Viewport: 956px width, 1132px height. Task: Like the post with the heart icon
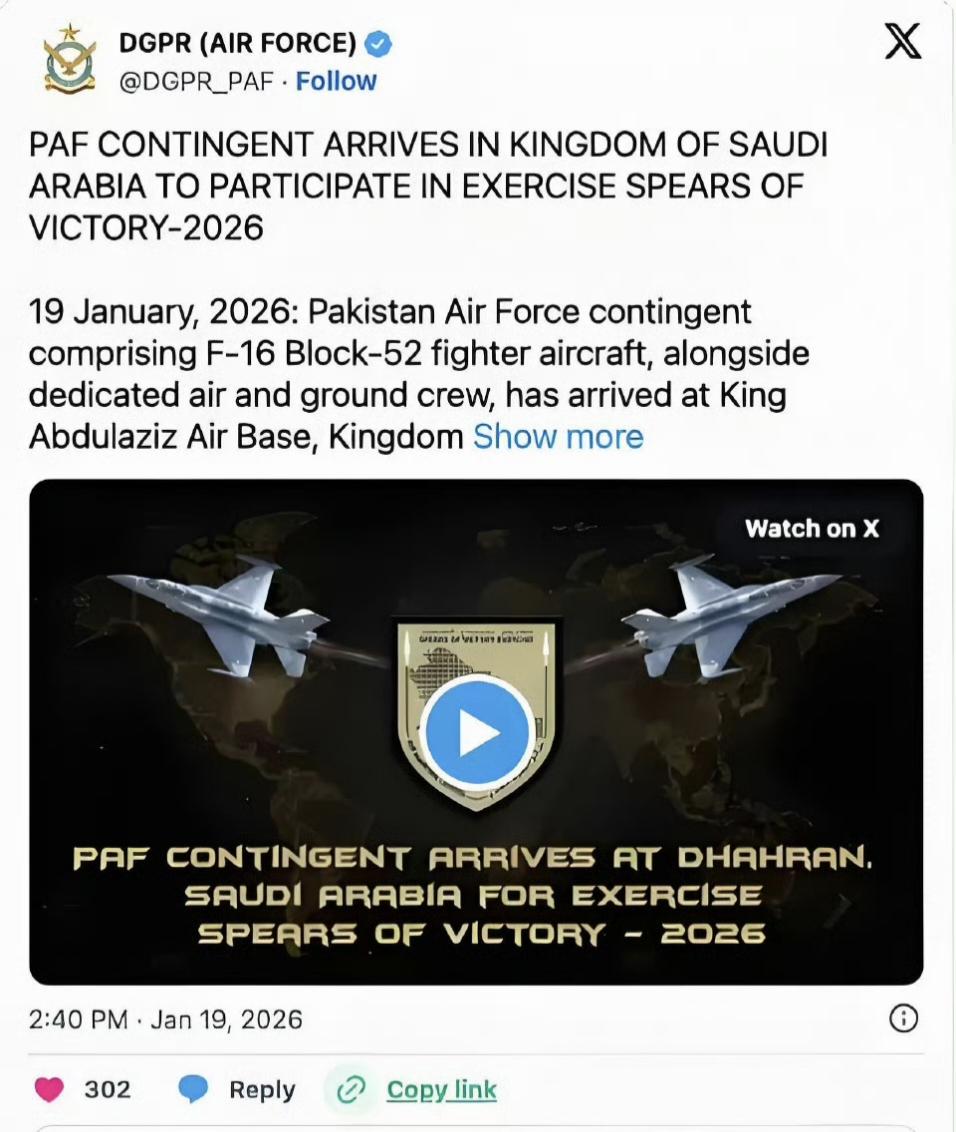[x=49, y=1089]
